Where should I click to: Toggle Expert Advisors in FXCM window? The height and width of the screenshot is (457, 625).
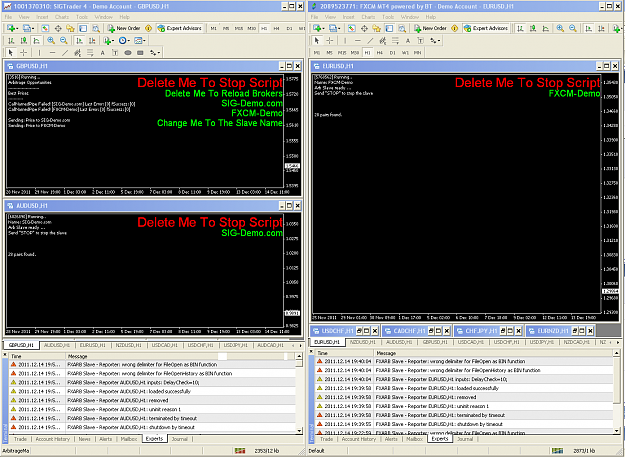pyautogui.click(x=485, y=28)
